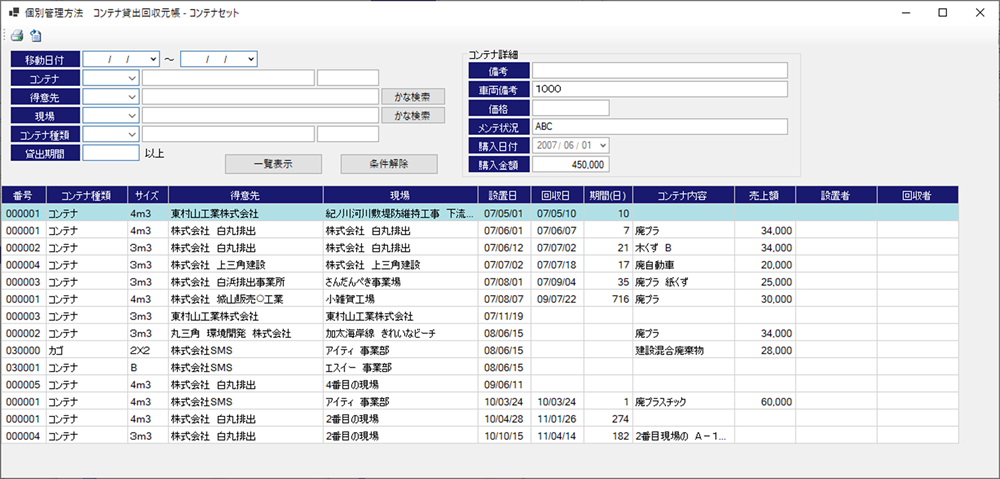
Task: Click the 4番目の現場 site cell
Action: coord(401,385)
